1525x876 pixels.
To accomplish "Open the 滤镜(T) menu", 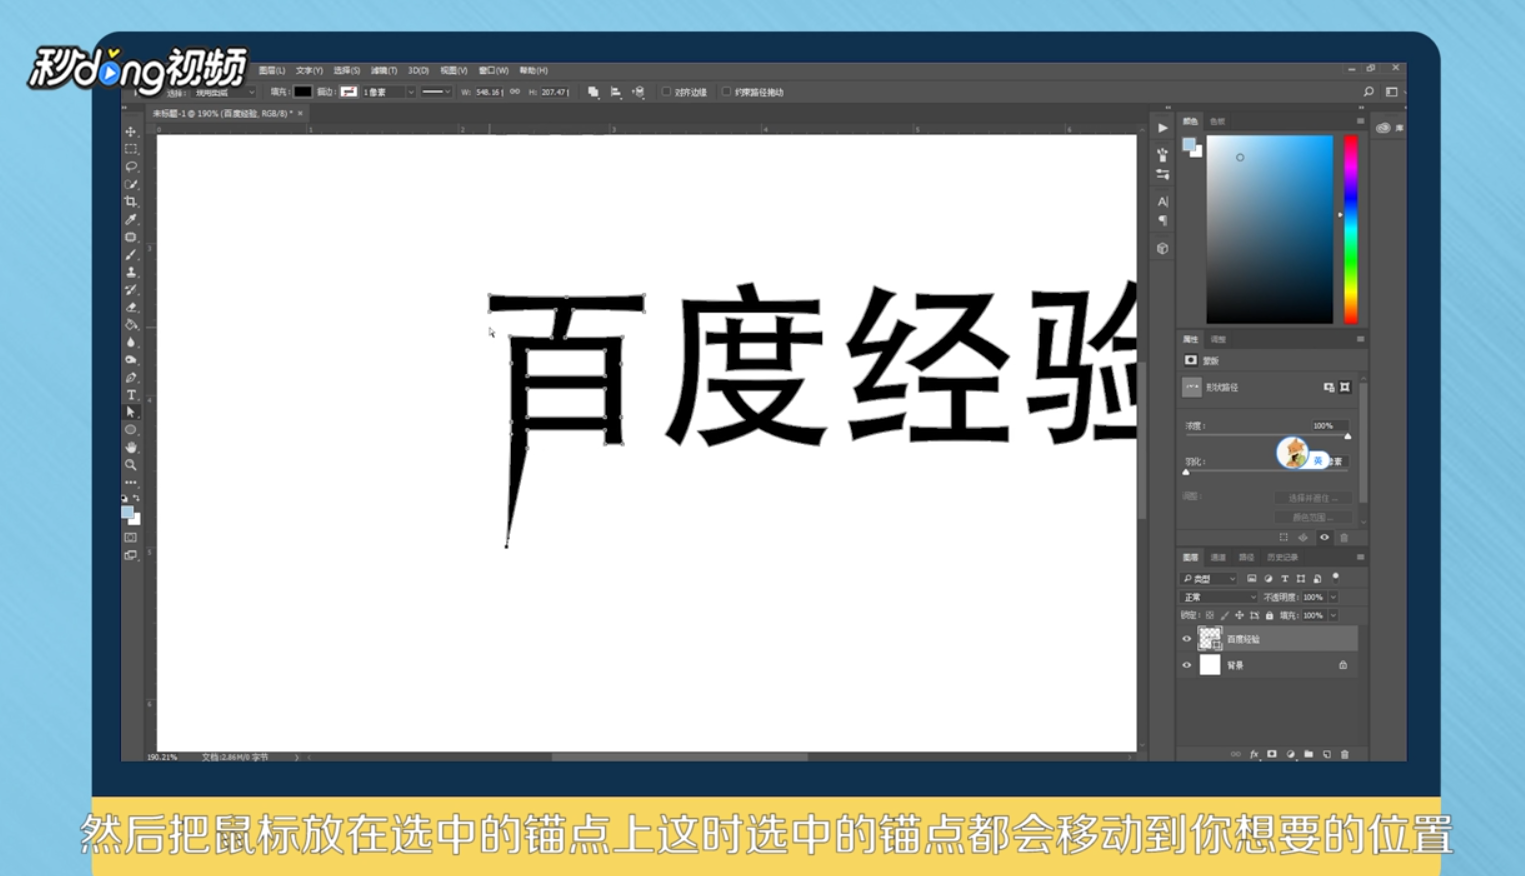I will (x=384, y=71).
